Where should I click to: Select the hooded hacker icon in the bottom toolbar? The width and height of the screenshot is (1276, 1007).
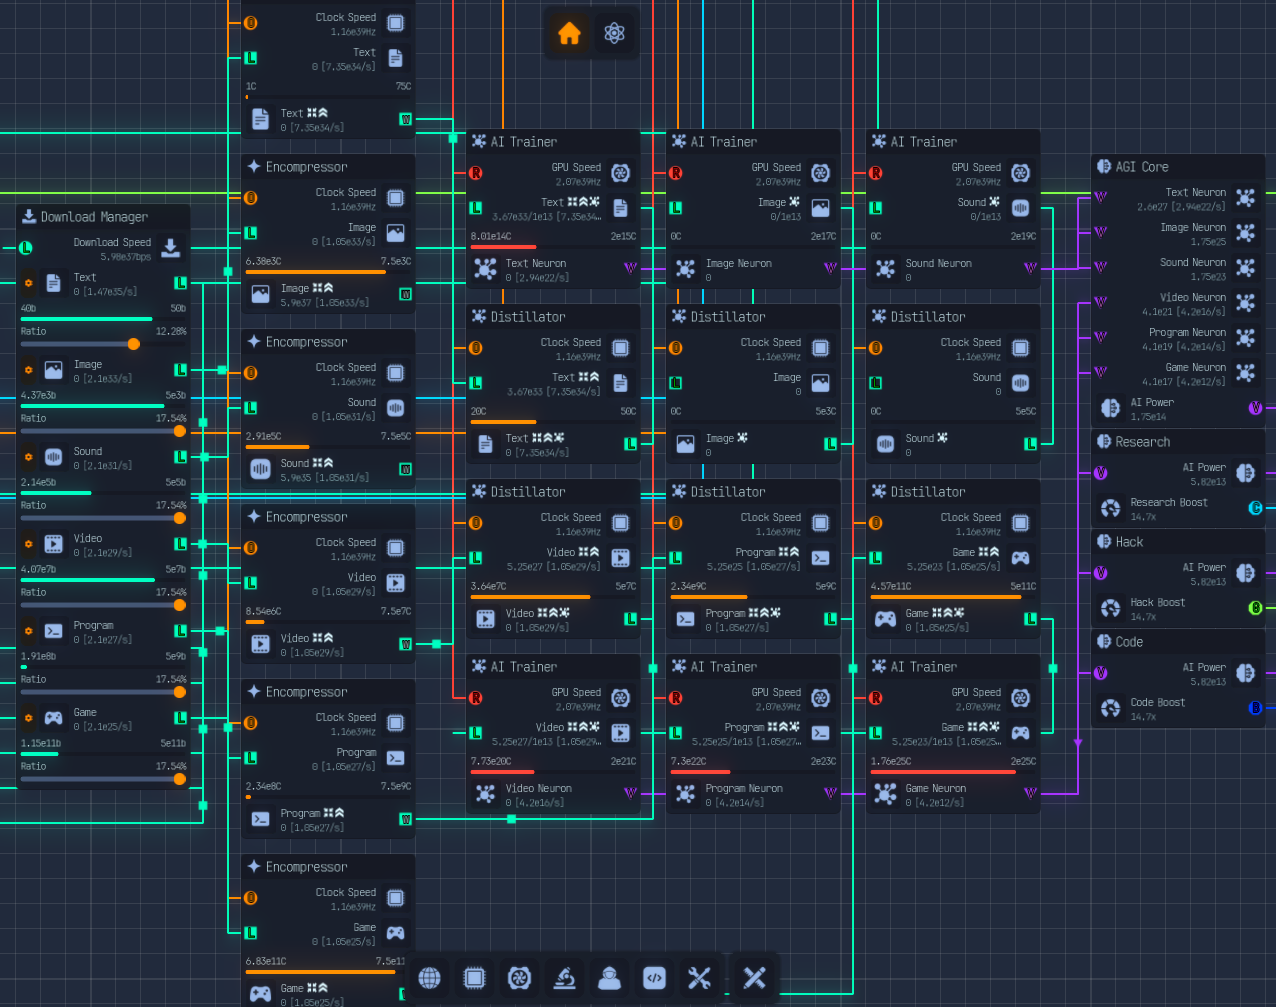pos(609,978)
